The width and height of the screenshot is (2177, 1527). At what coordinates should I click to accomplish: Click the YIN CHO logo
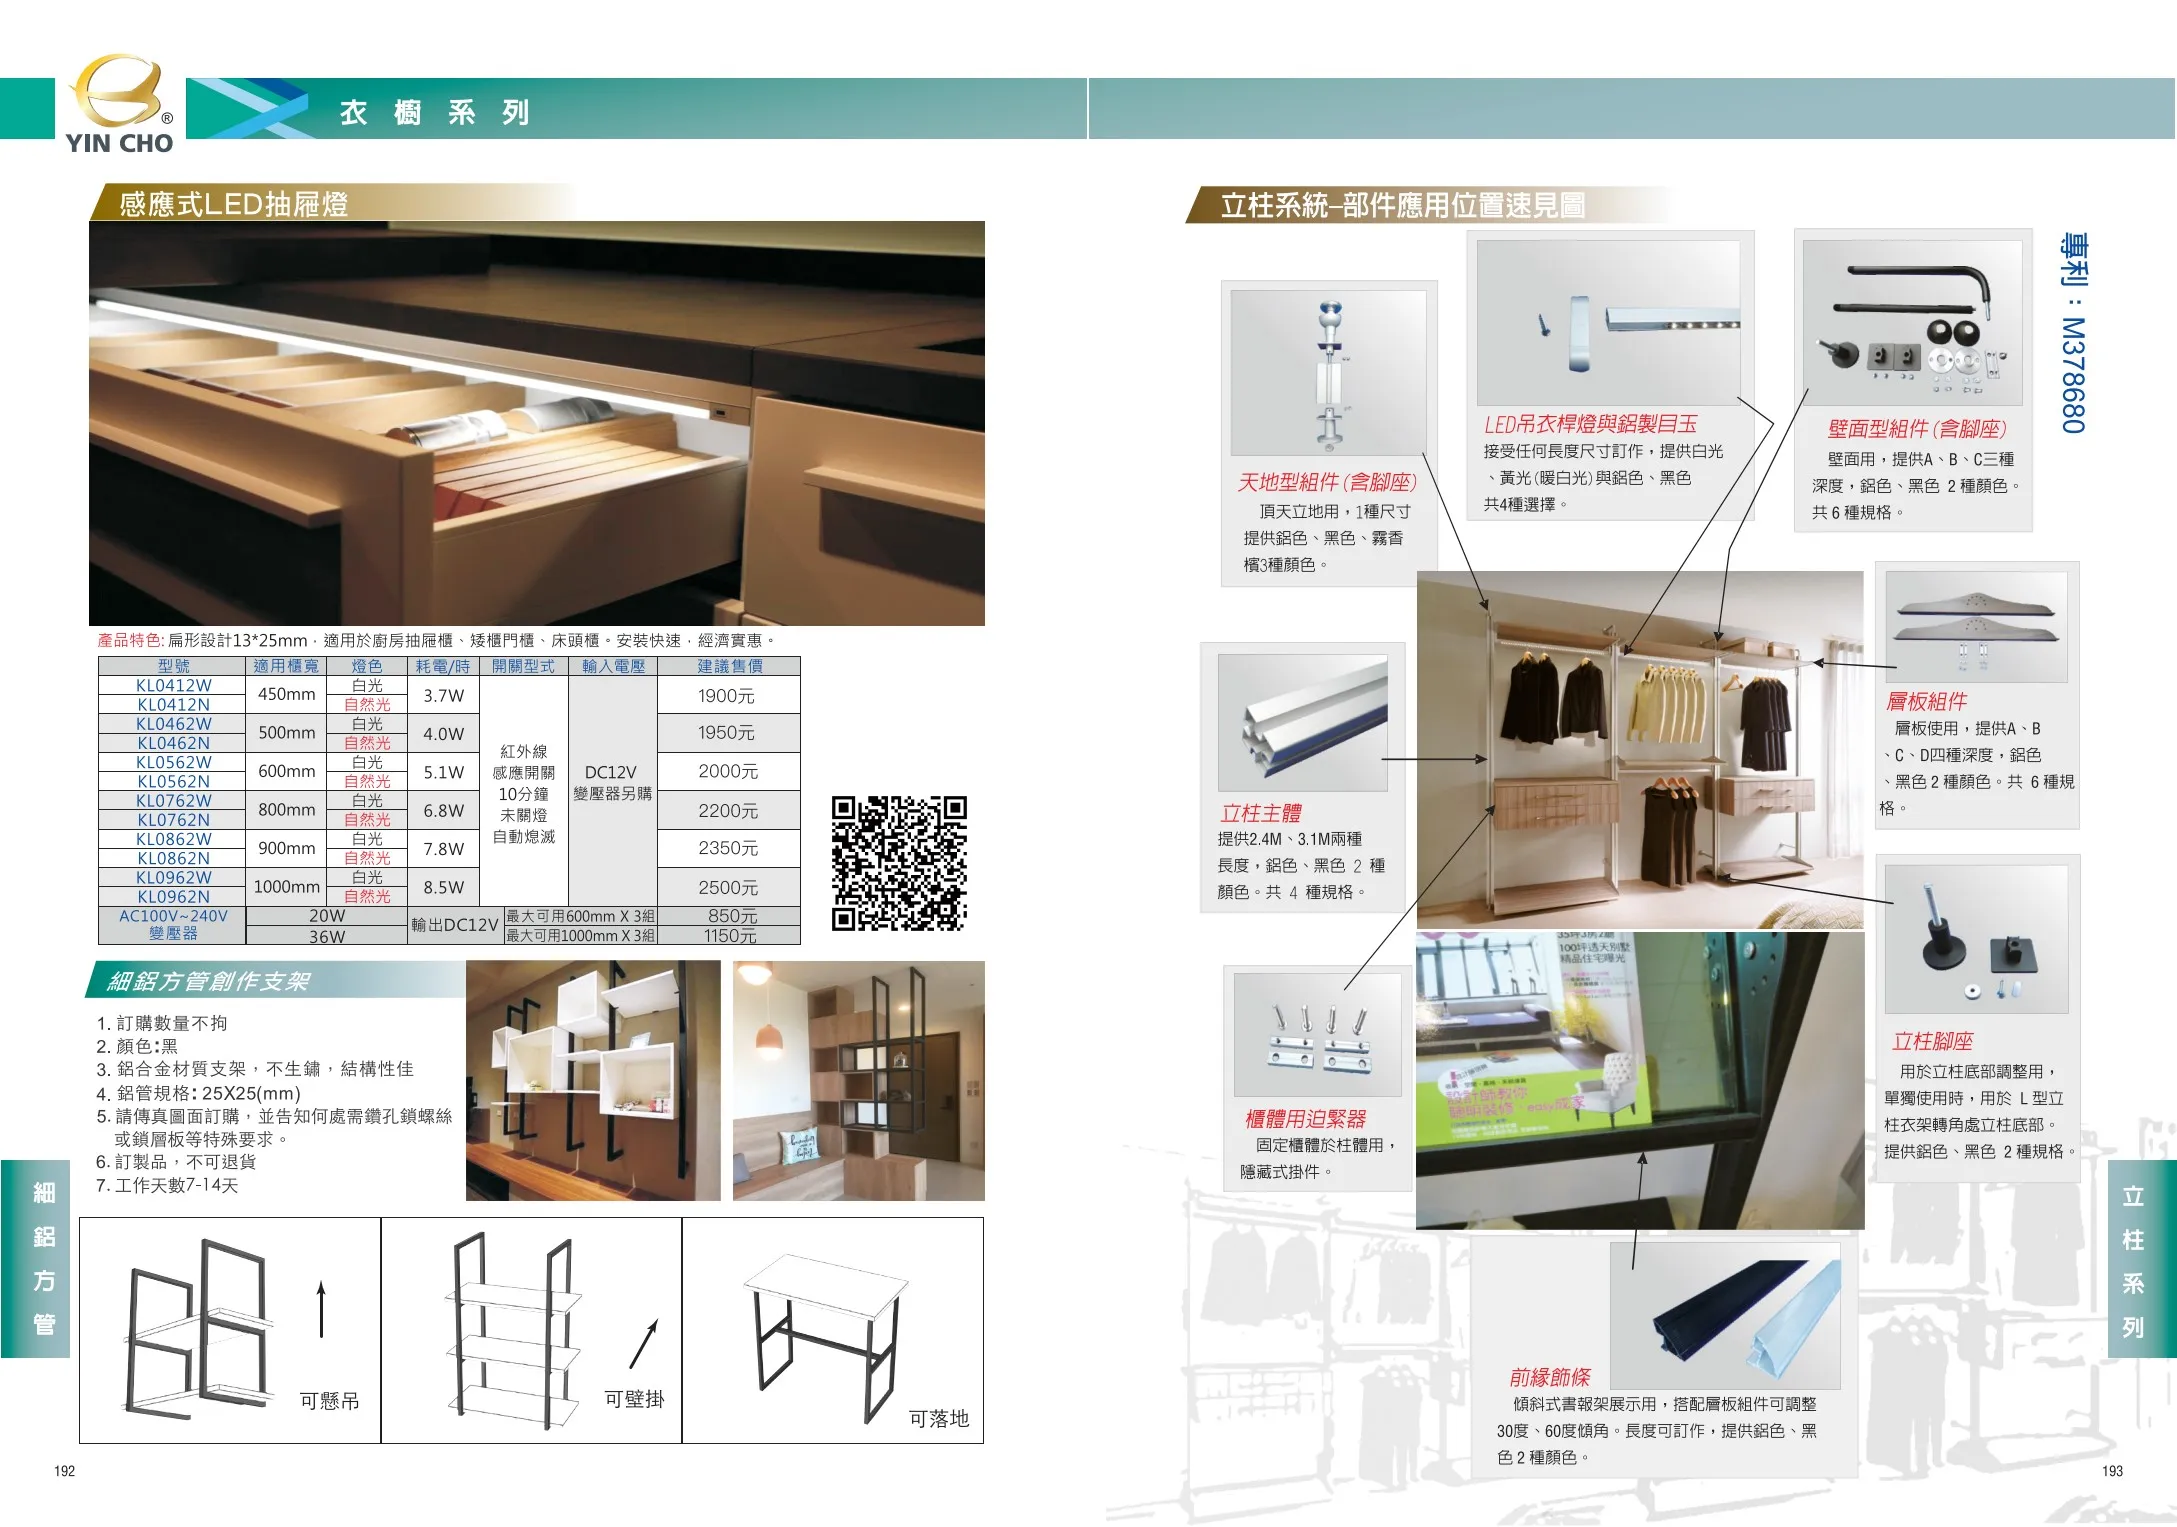click(119, 105)
